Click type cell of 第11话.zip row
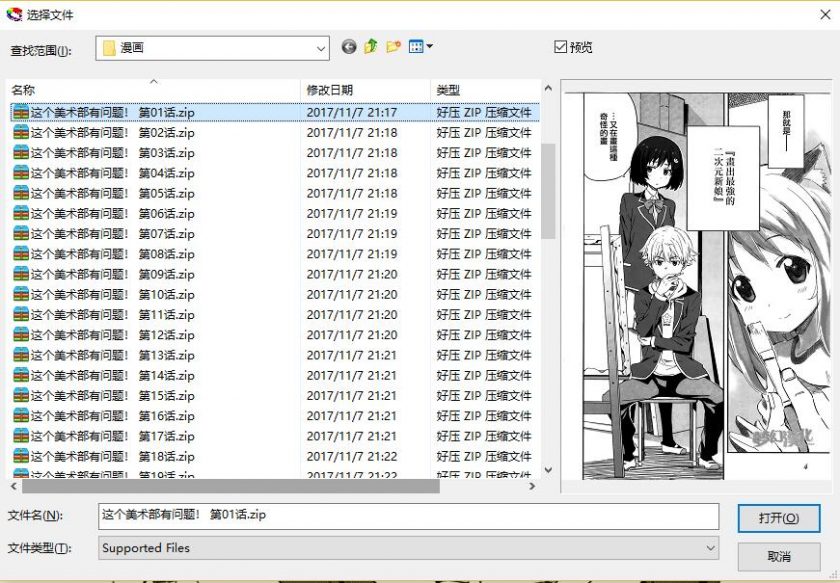 [x=484, y=315]
